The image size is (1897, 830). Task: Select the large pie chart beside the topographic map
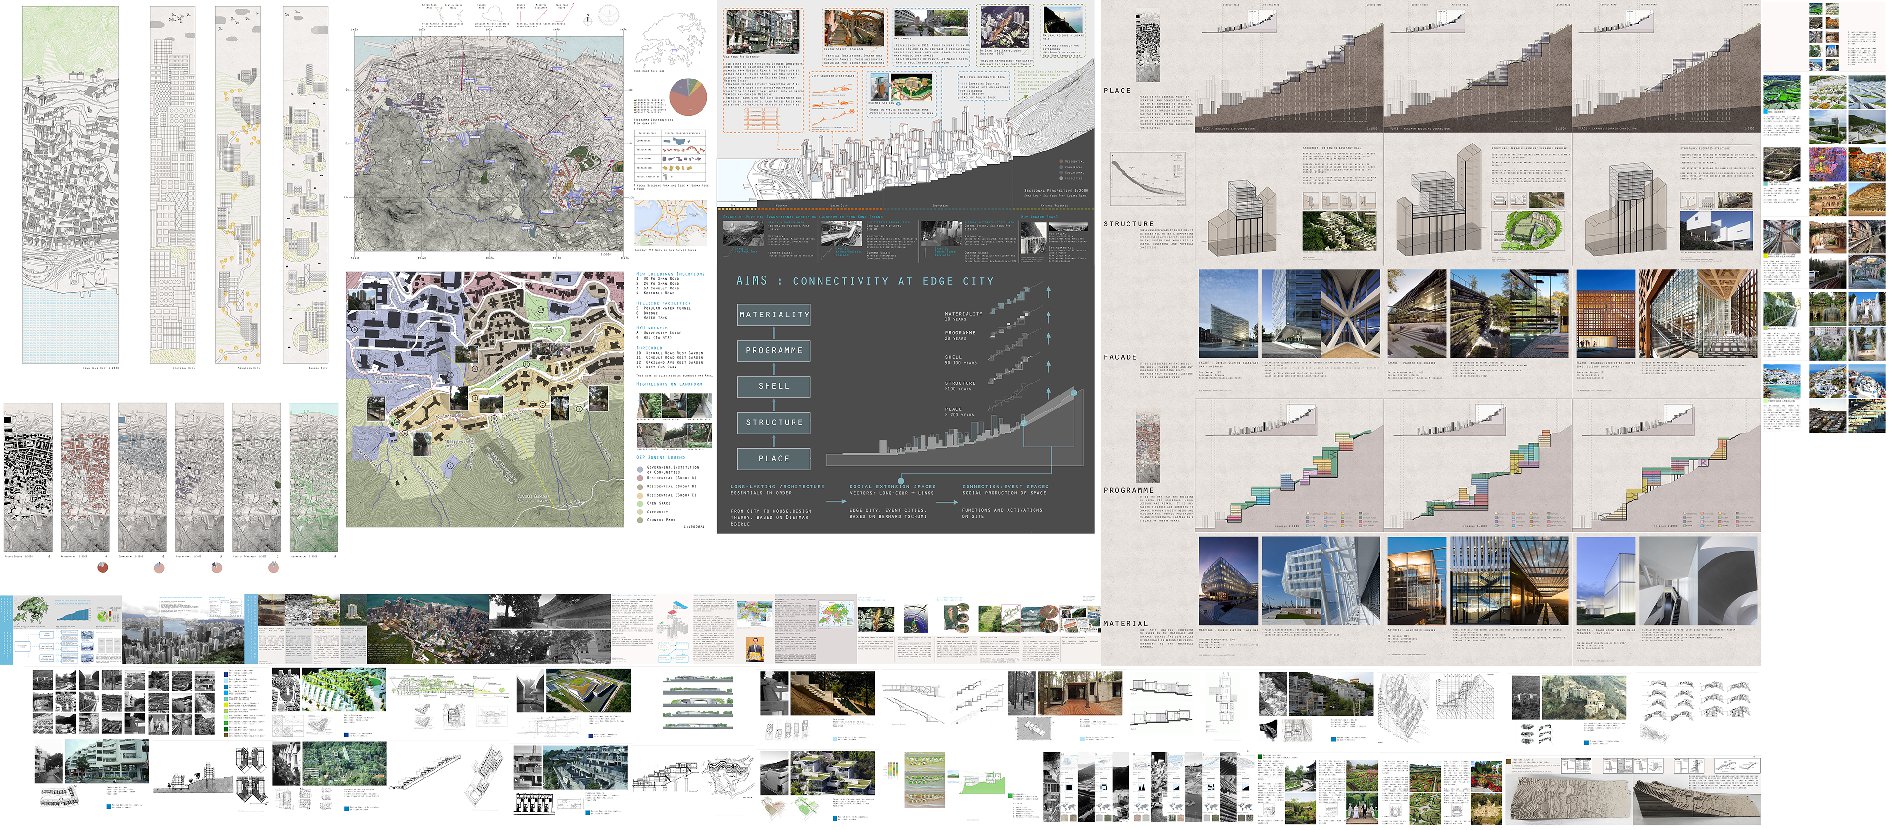point(688,97)
